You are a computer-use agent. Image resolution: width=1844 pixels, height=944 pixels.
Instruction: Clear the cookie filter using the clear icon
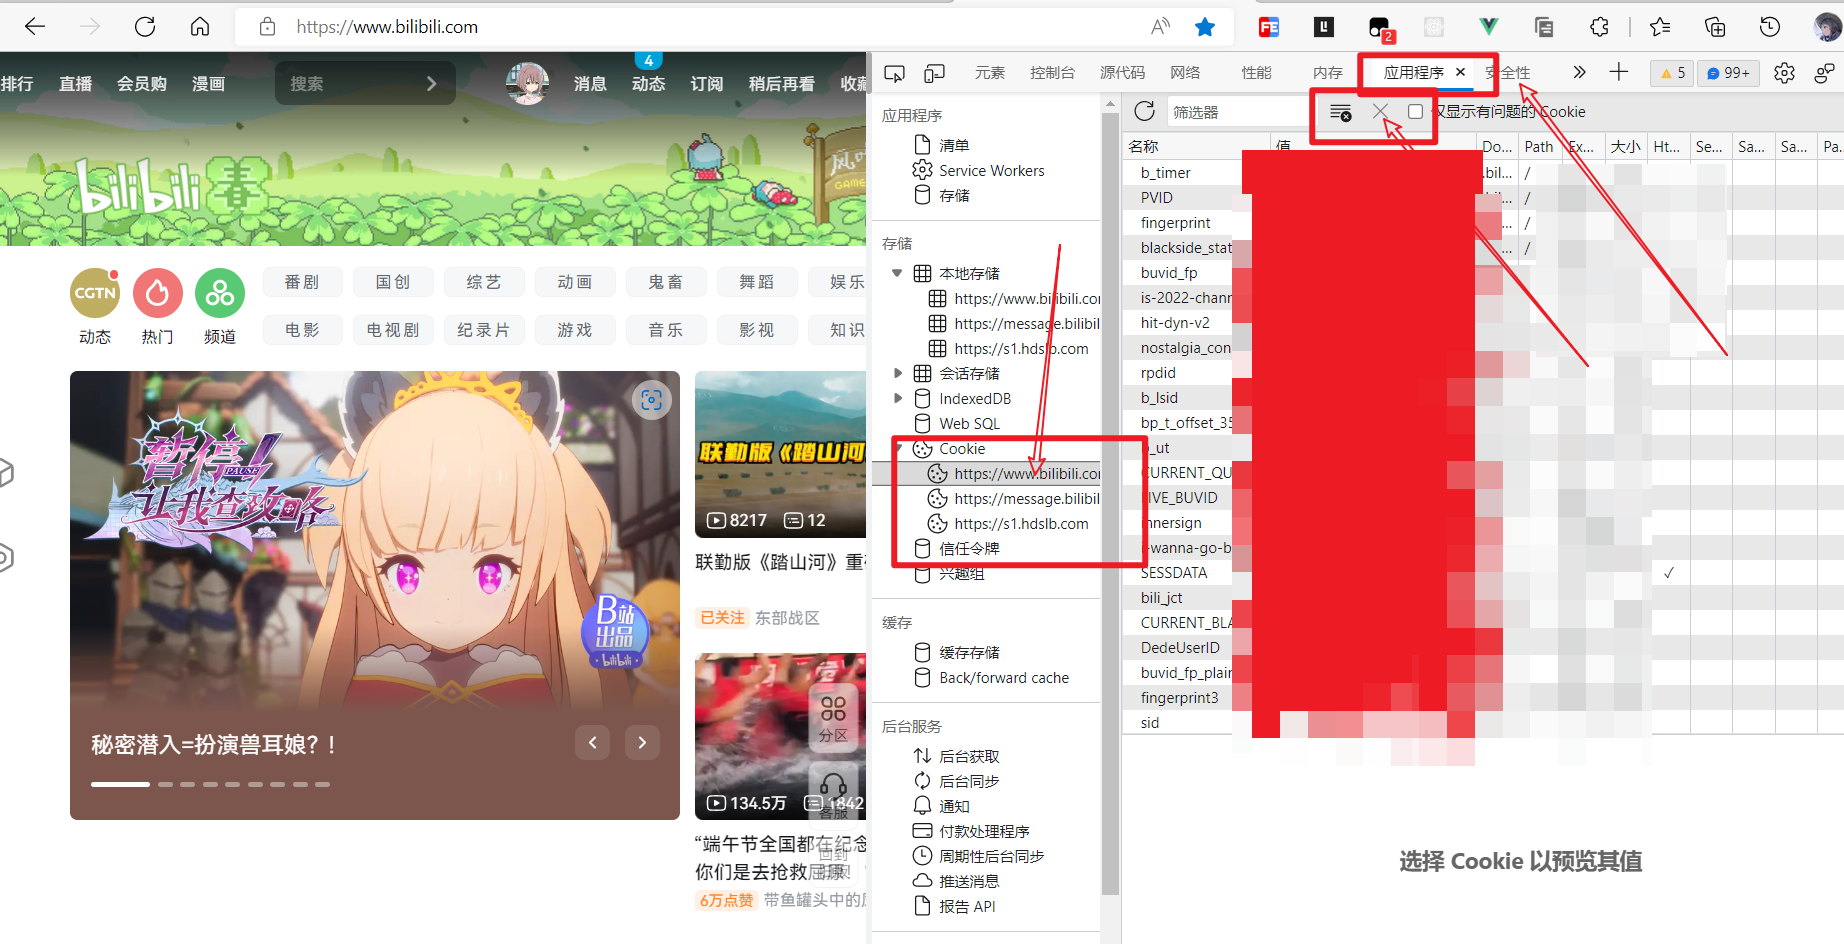tap(1340, 112)
